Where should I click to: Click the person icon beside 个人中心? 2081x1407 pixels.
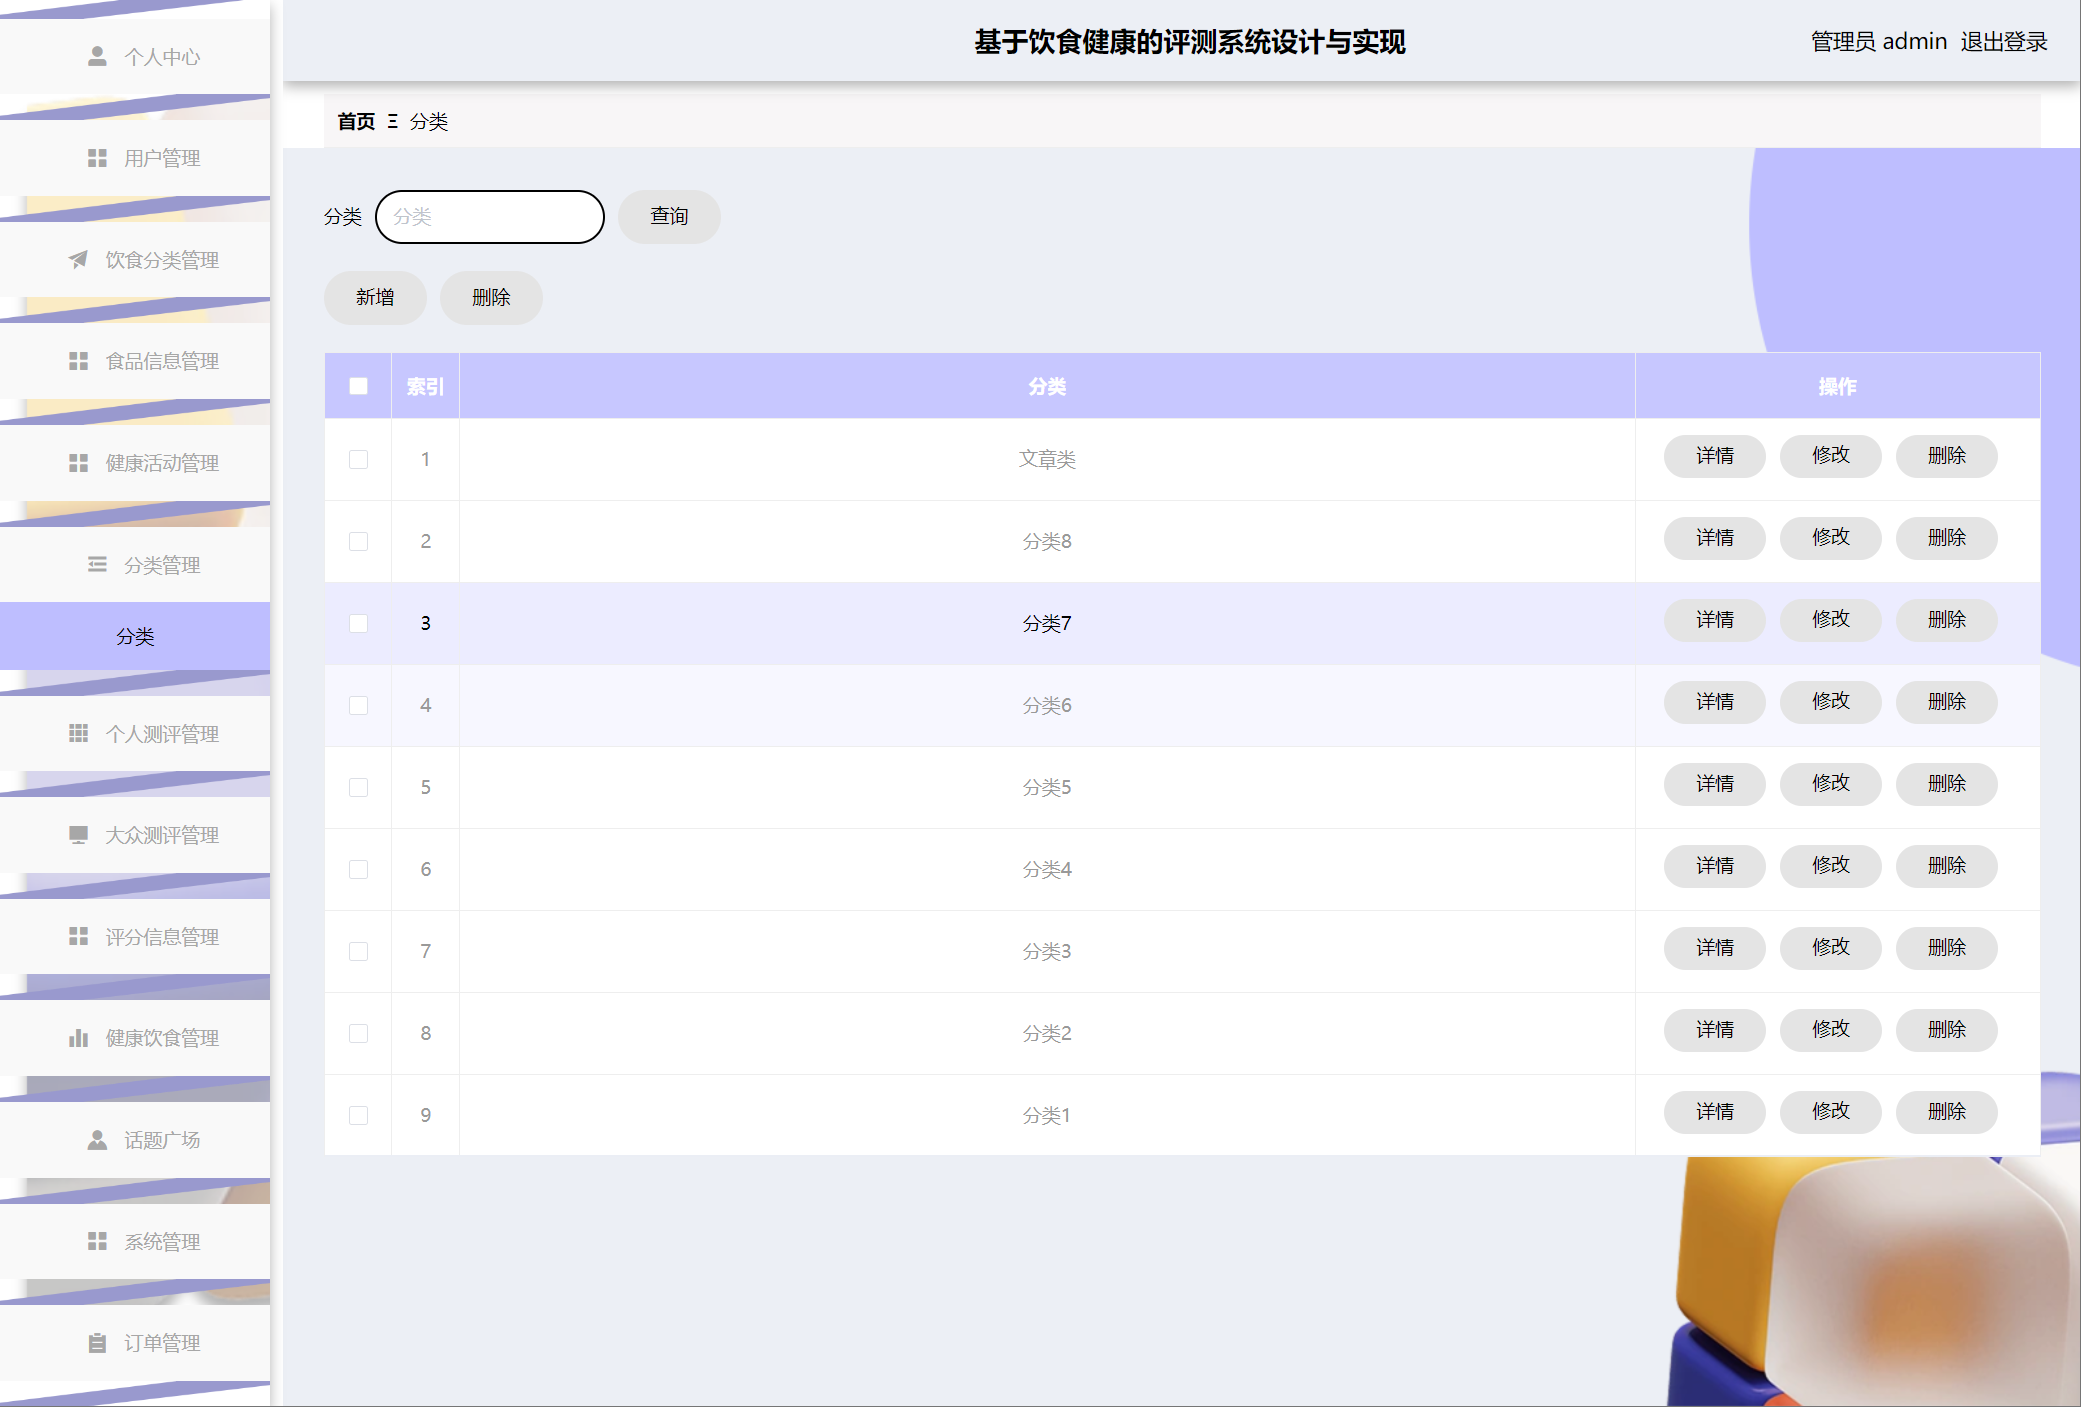[x=97, y=56]
